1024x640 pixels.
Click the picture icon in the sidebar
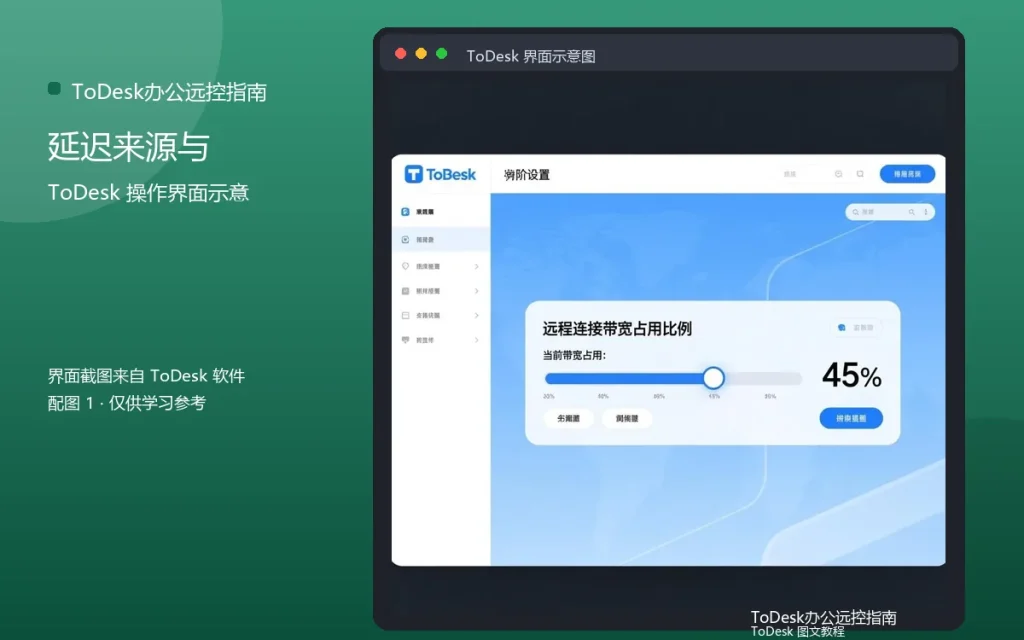[x=405, y=291]
